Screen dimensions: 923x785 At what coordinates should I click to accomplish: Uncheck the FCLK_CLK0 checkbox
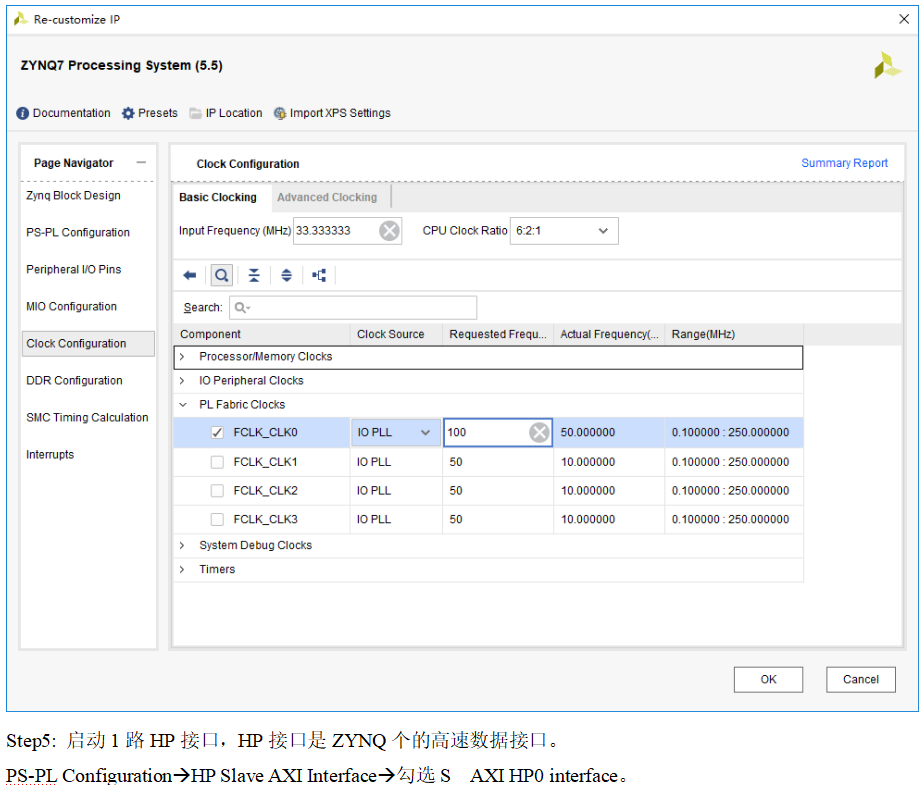pos(217,433)
